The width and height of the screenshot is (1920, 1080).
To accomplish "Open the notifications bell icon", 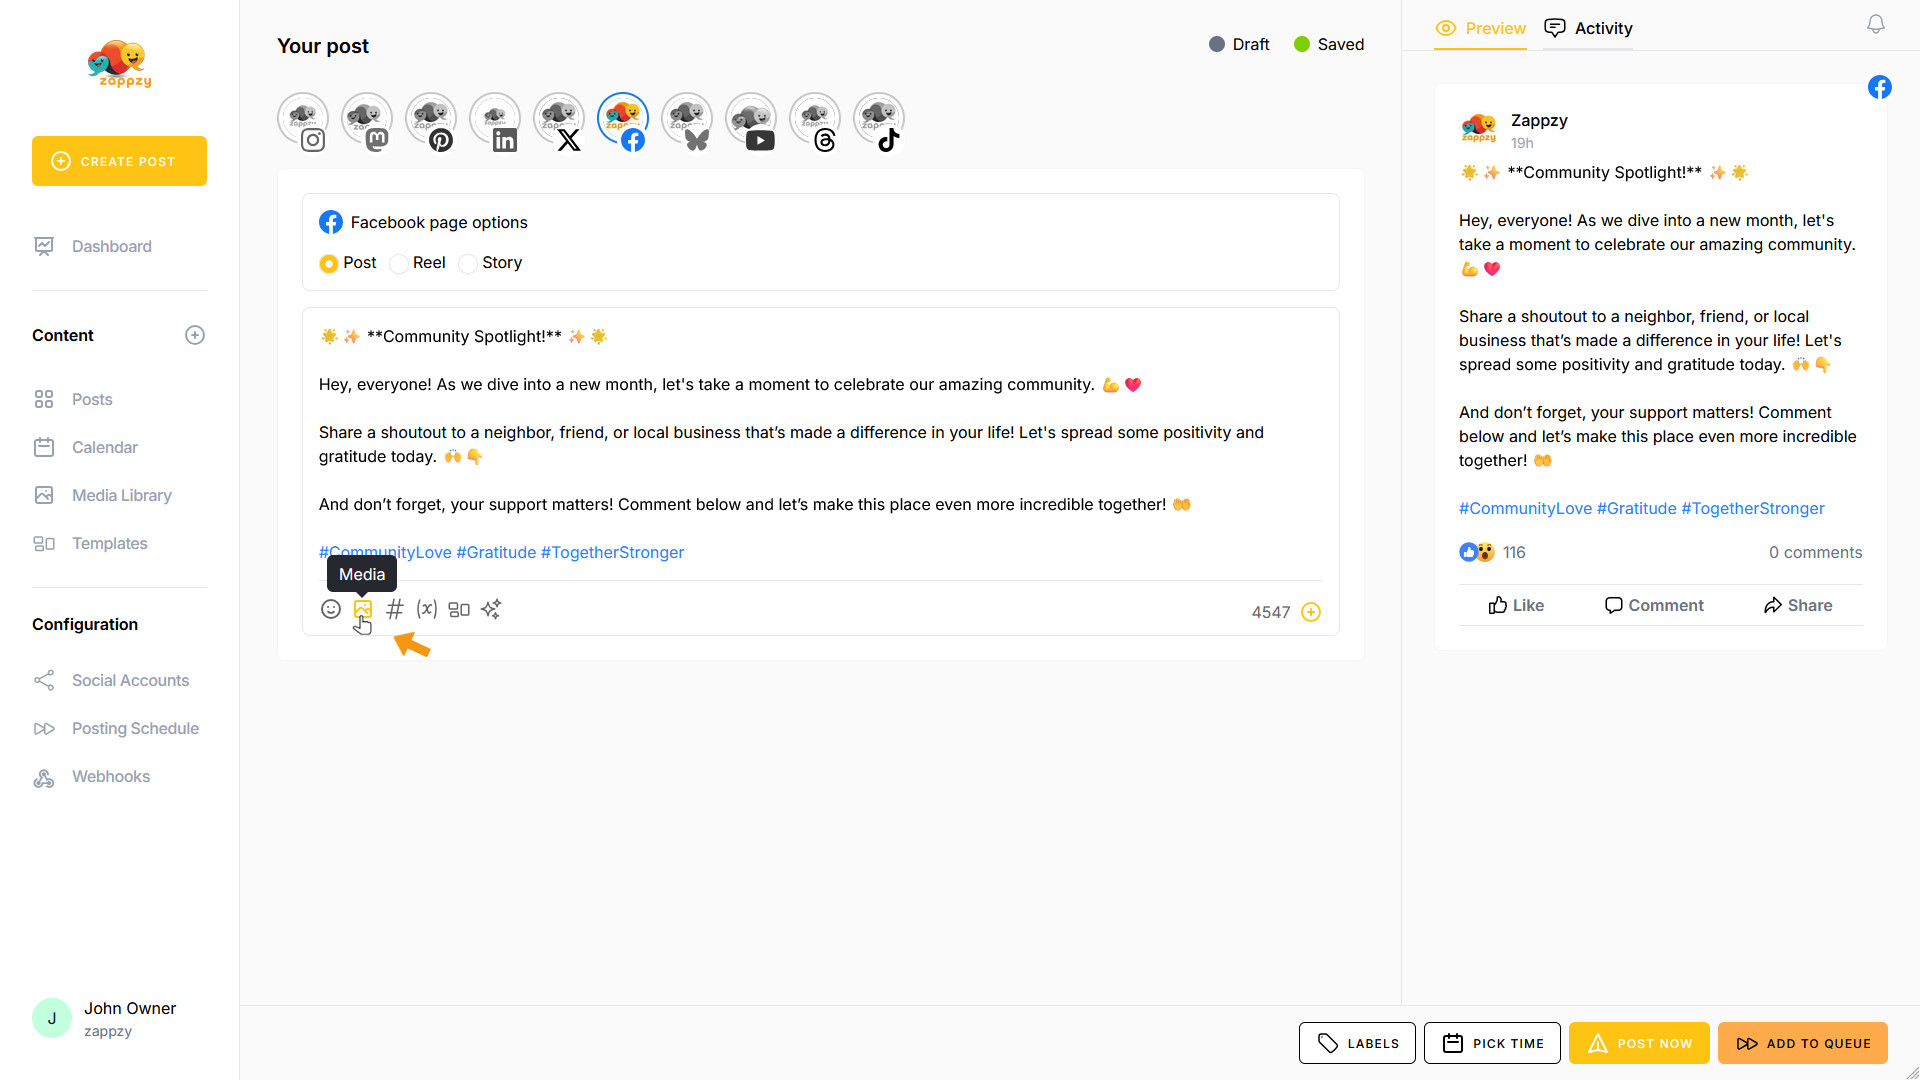I will 1876,24.
